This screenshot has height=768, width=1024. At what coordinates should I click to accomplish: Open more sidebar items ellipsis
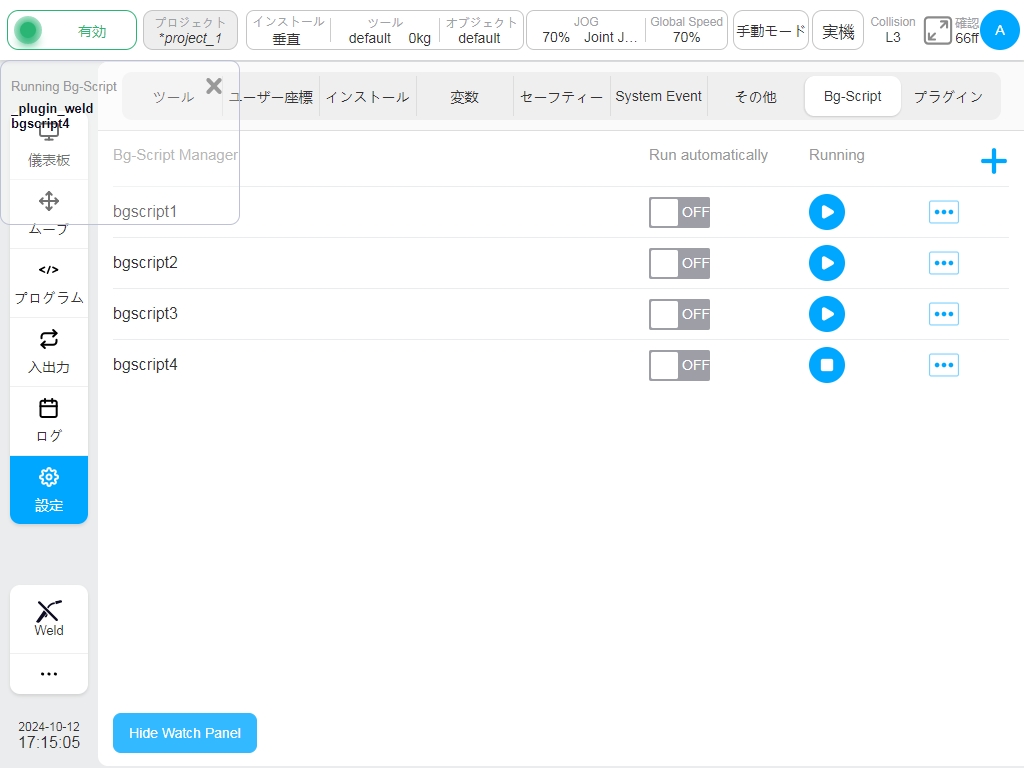(49, 674)
